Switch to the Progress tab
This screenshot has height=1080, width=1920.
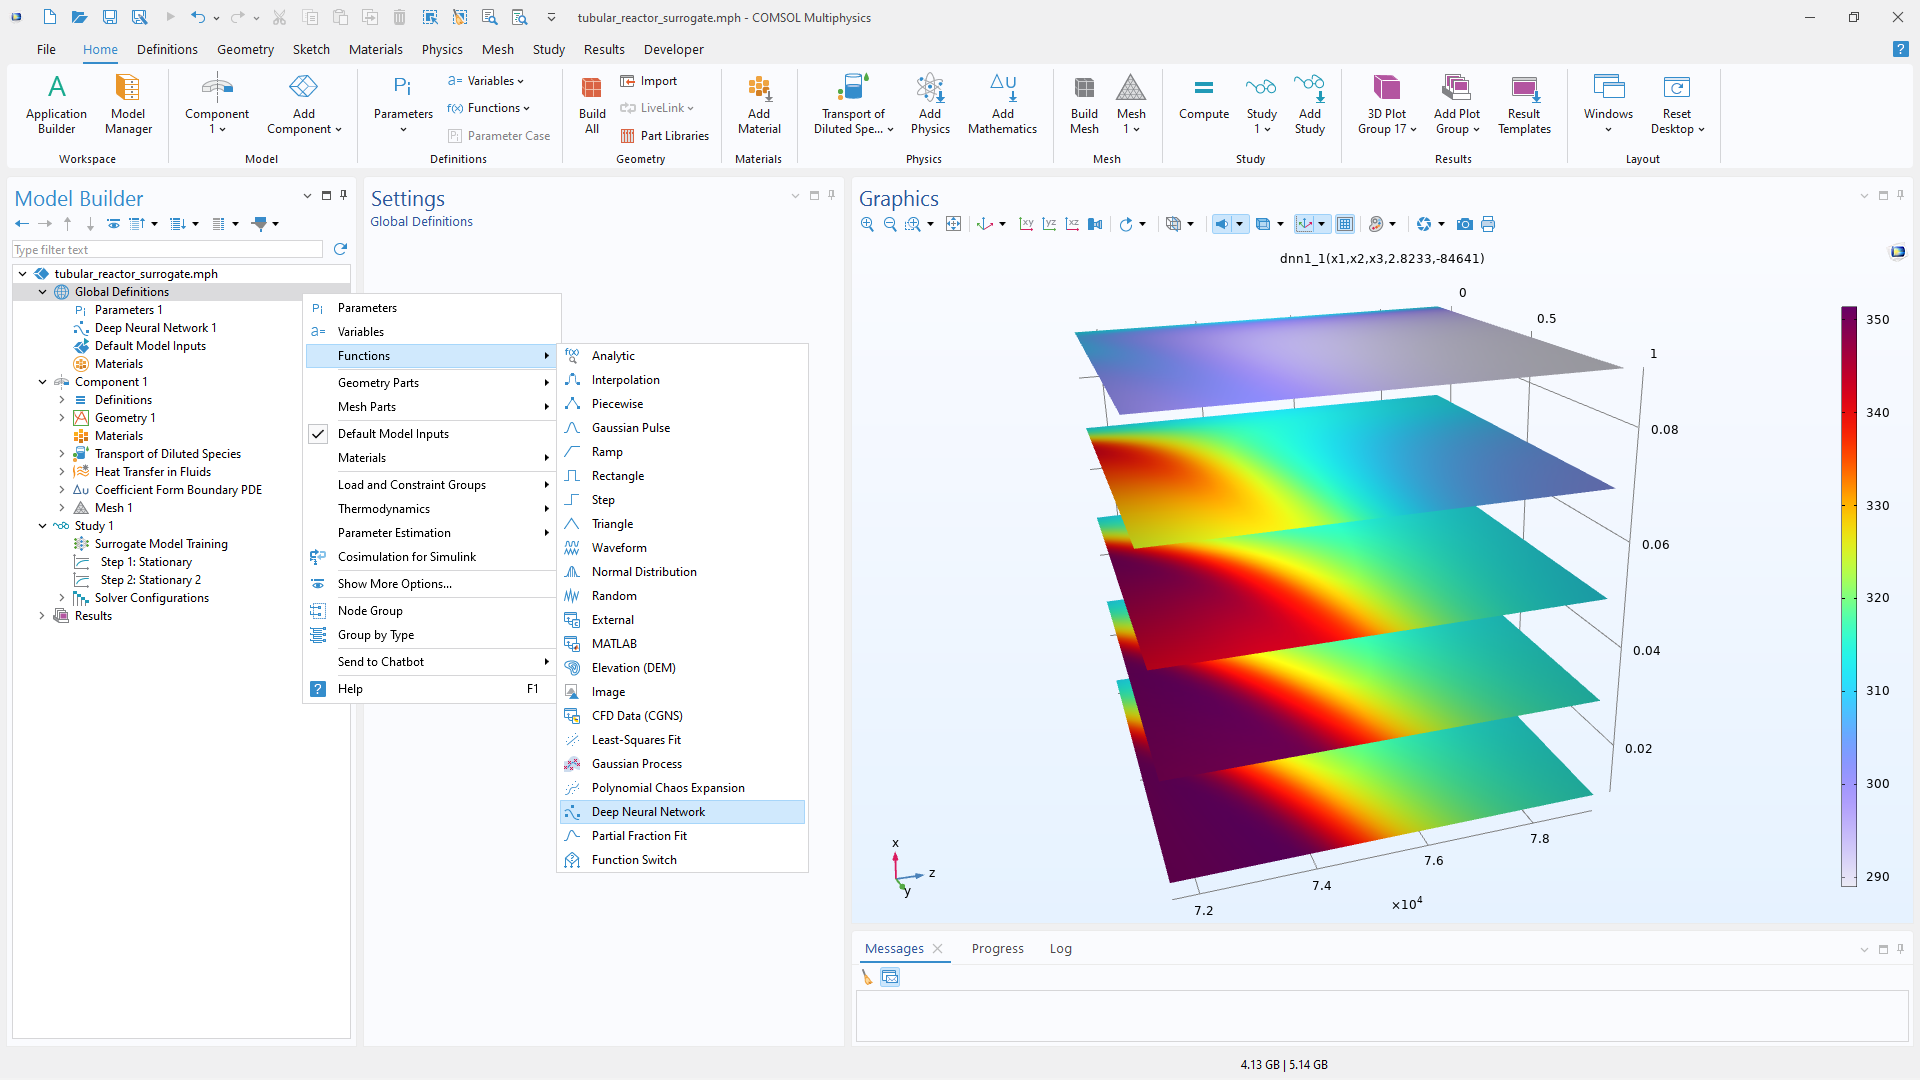997,948
